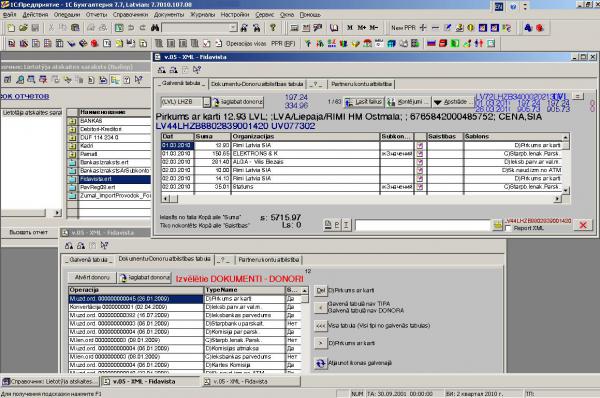
Task: Click the New document icon in toolbar
Action: pyautogui.click(x=11, y=28)
